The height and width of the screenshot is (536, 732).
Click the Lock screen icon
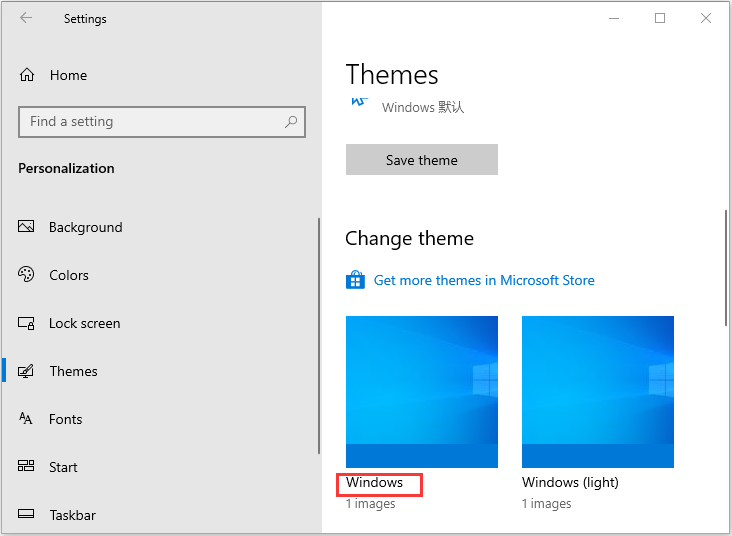point(26,323)
